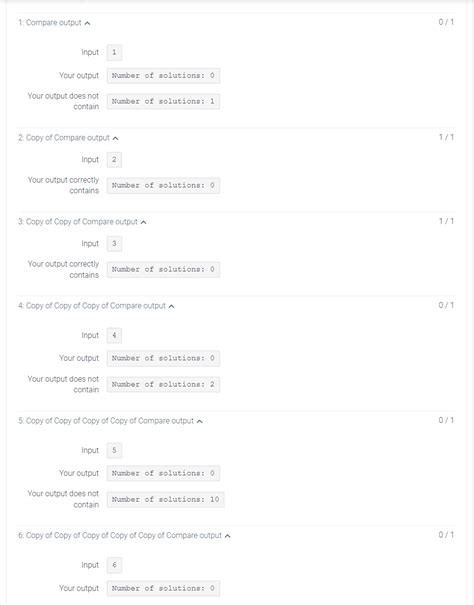This screenshot has width=474, height=605.
Task: Click test 1 score 0 / 1
Action: pos(446,22)
